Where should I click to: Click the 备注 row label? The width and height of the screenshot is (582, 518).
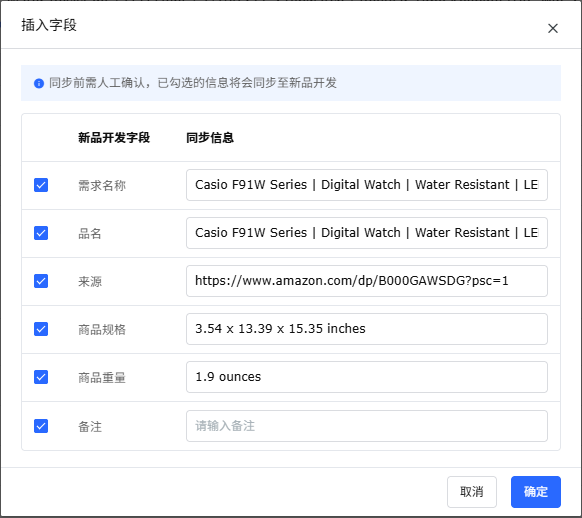click(90, 426)
